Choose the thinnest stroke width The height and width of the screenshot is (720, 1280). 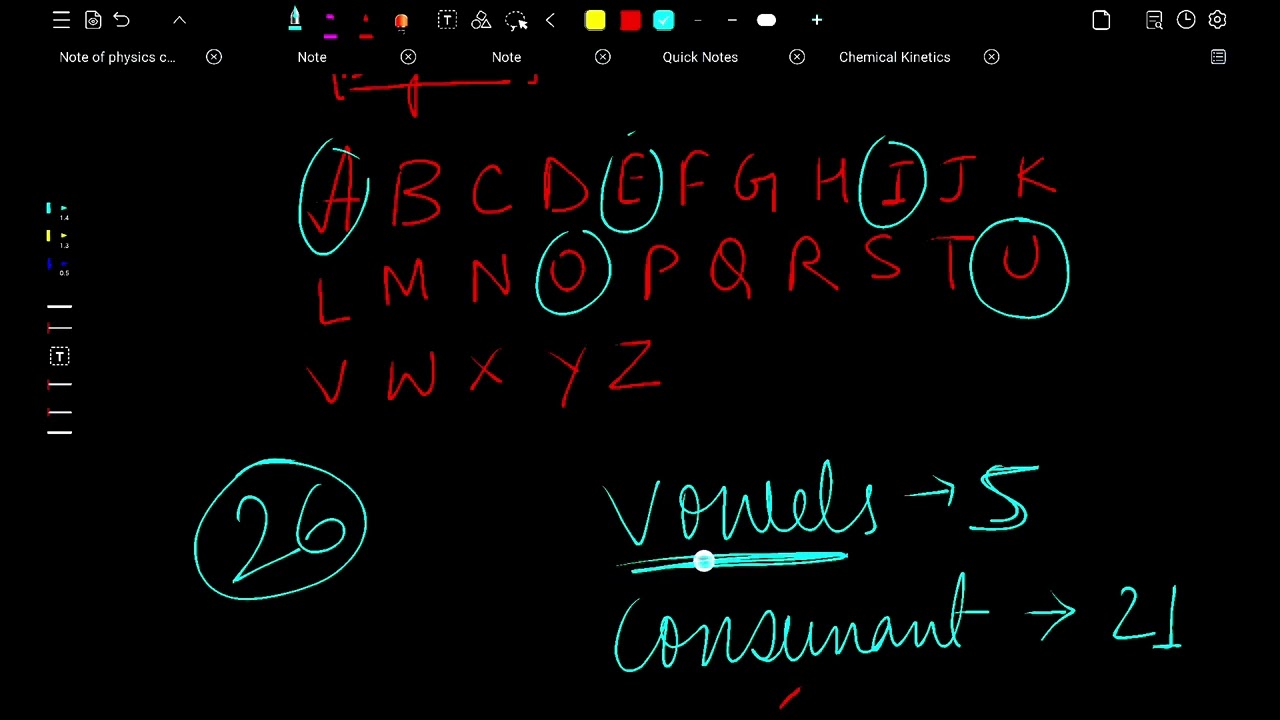click(698, 20)
